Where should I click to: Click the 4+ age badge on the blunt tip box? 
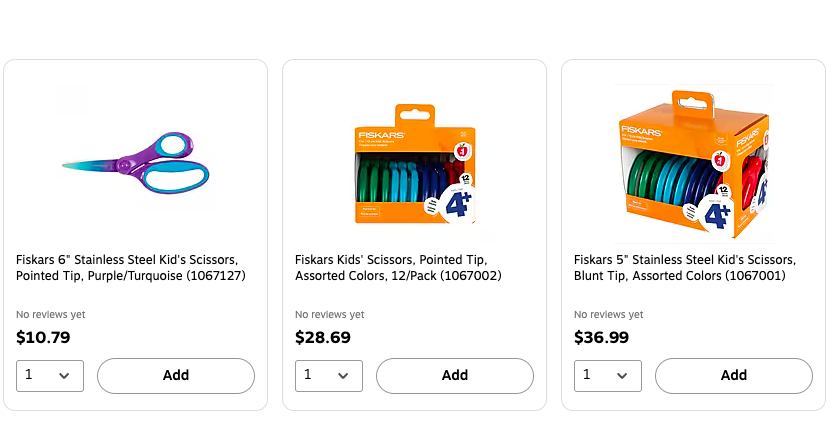point(718,211)
